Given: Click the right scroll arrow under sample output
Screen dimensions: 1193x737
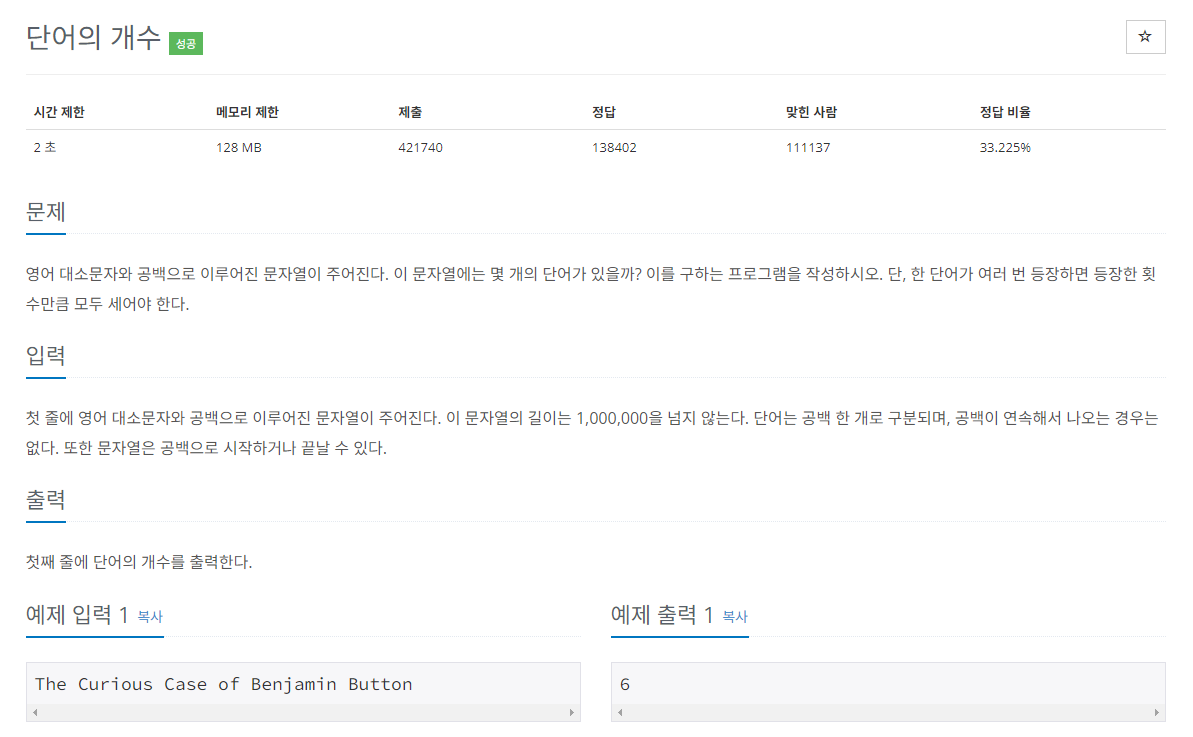Looking at the screenshot, I should (1158, 713).
